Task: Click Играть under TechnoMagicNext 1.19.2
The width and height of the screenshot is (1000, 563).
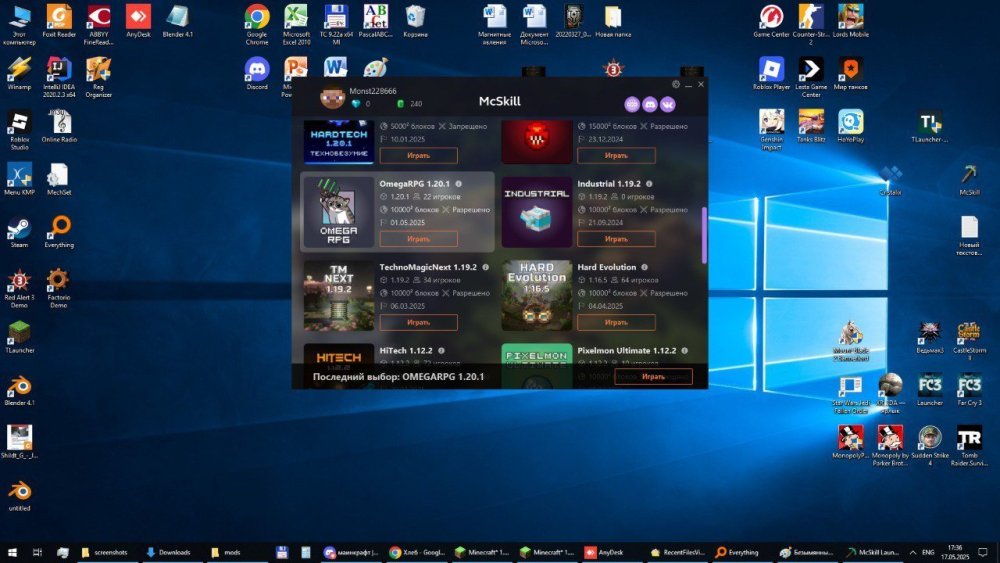Action: coord(418,323)
